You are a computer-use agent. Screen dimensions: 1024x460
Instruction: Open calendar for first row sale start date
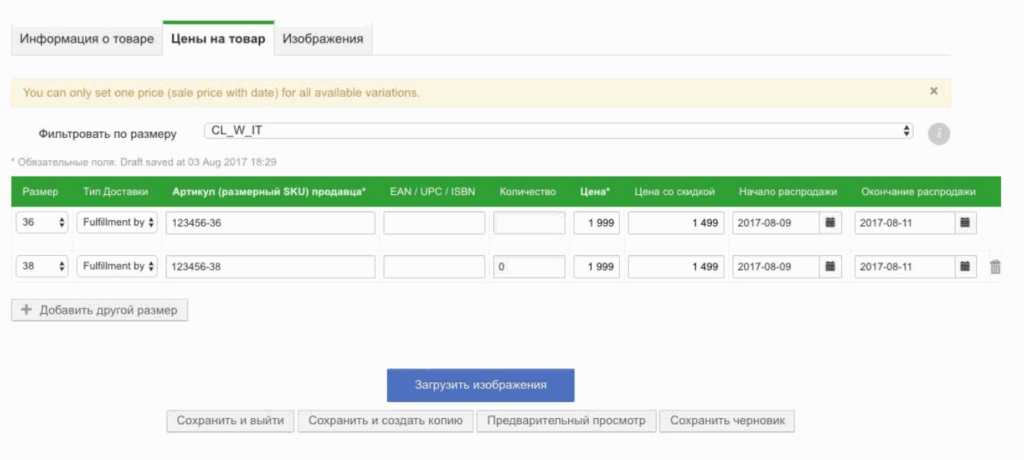(x=830, y=223)
